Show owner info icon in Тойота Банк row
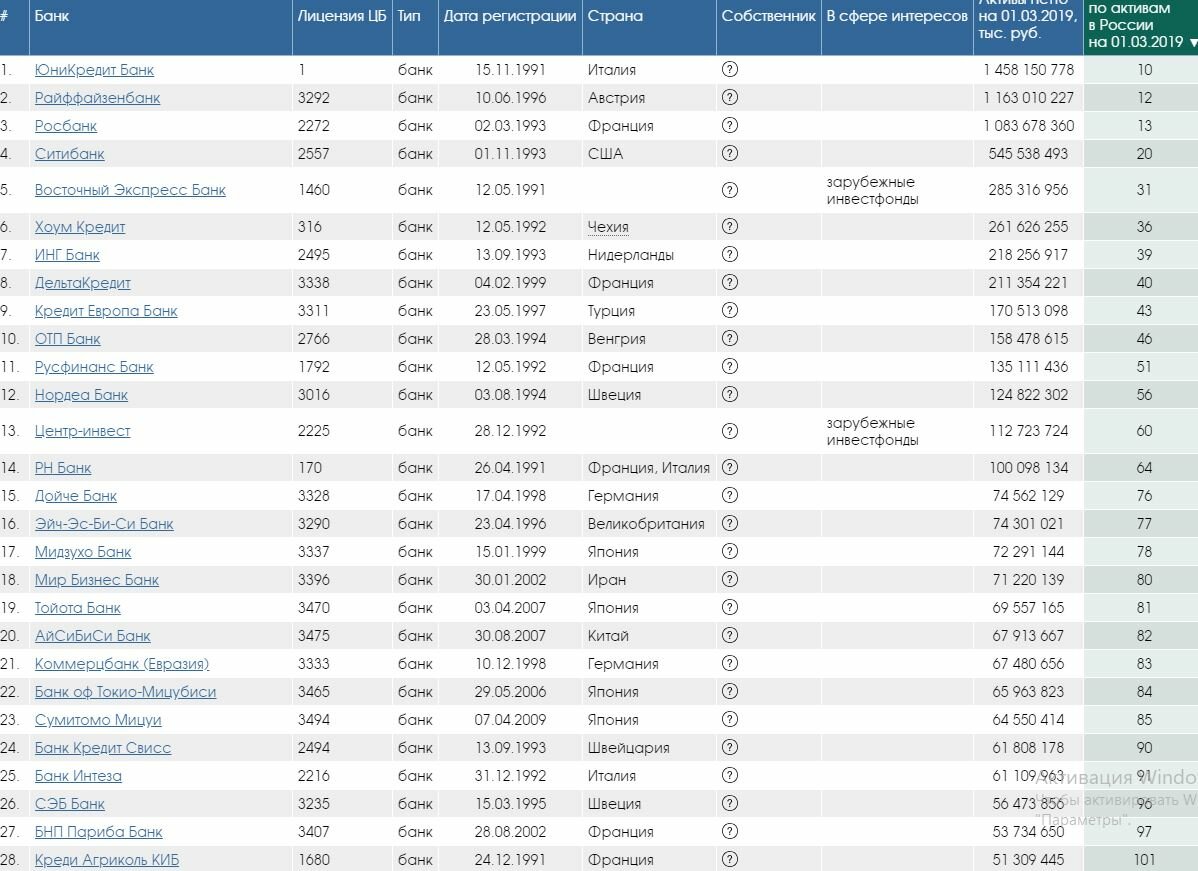The width and height of the screenshot is (1198, 871). click(x=730, y=607)
